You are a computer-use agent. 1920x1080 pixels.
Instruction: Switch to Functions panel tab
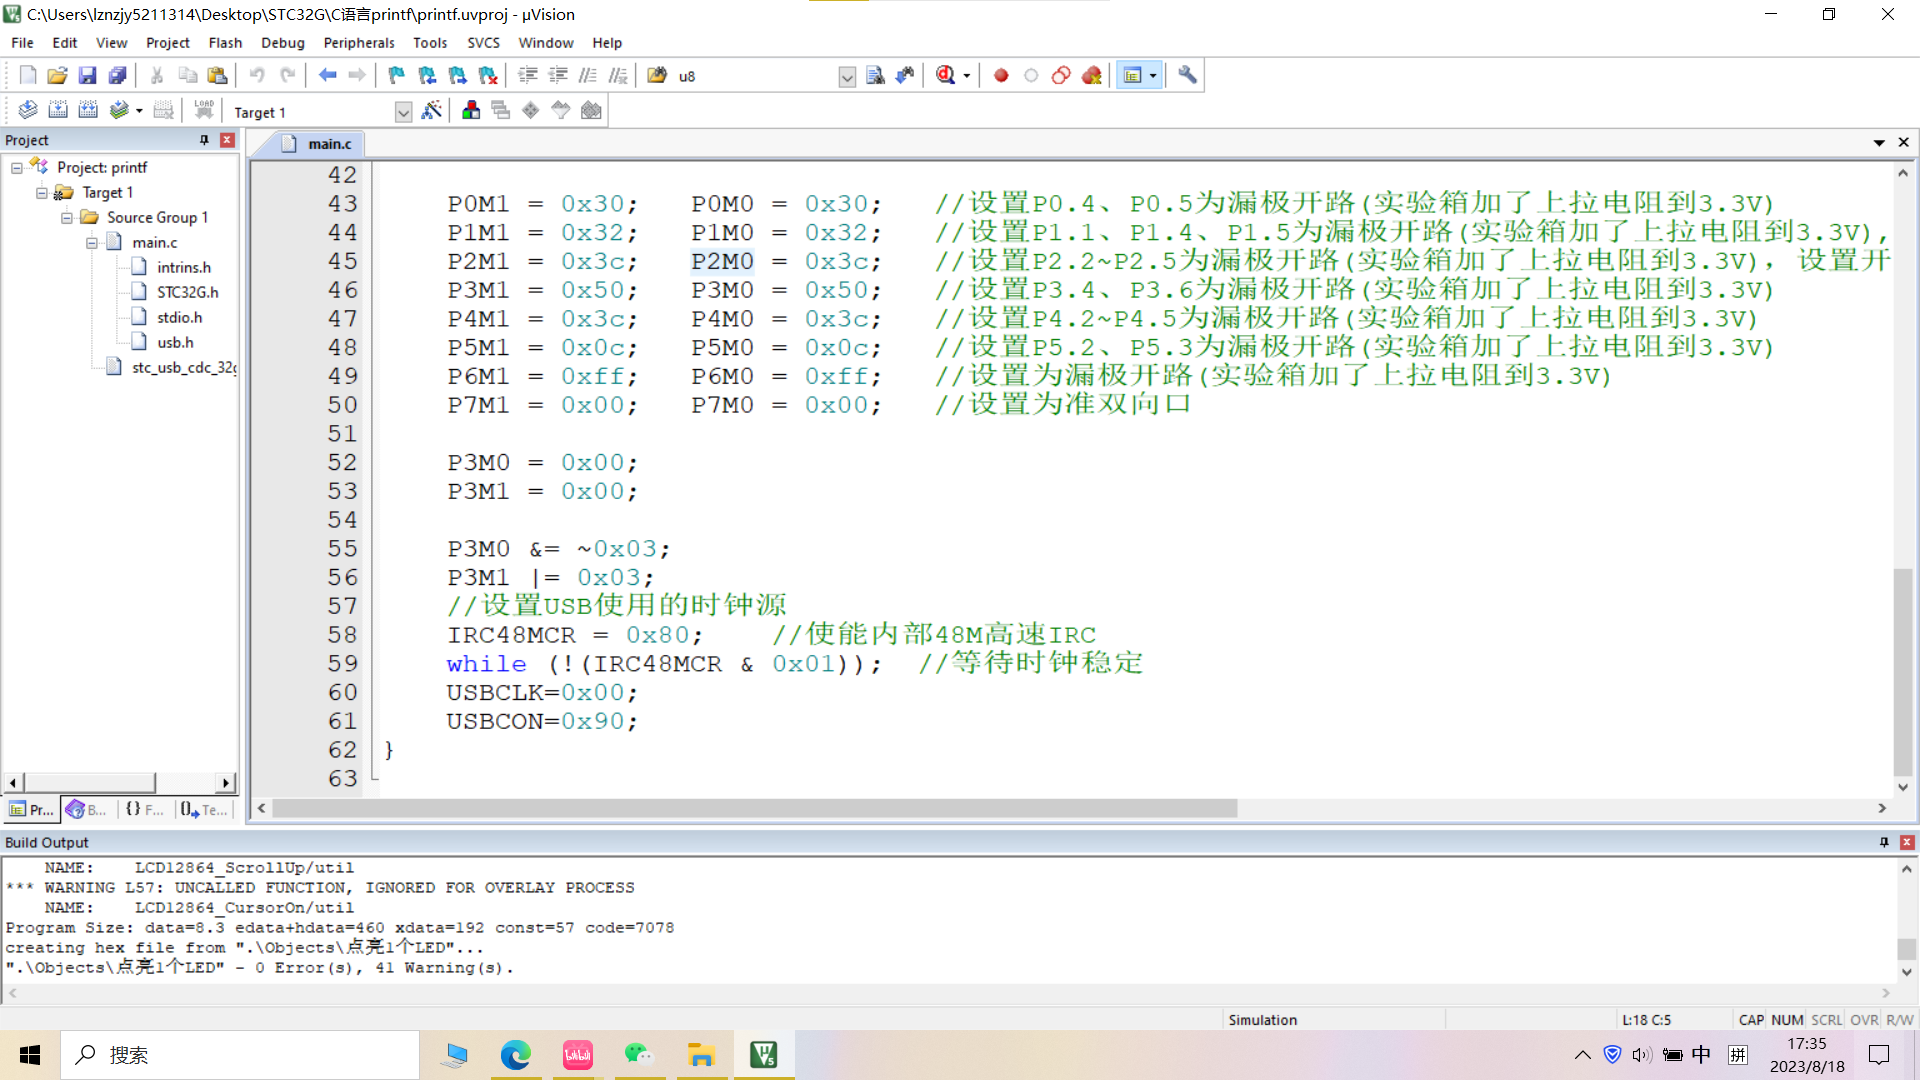[x=145, y=809]
